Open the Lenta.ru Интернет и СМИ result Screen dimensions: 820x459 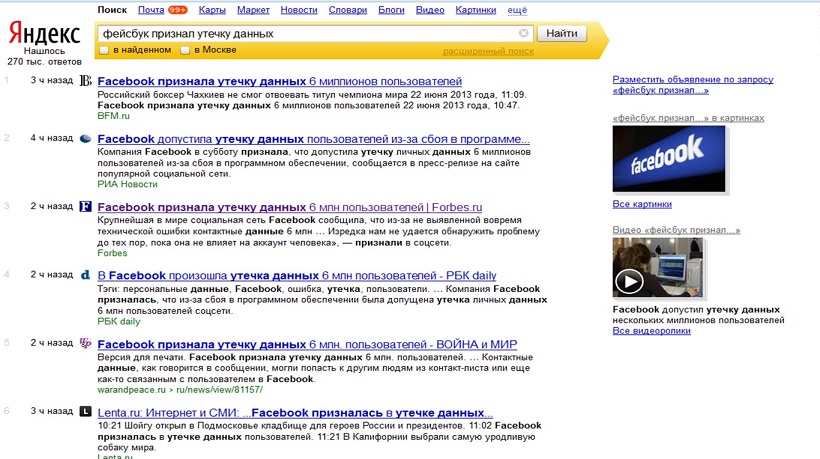(295, 412)
